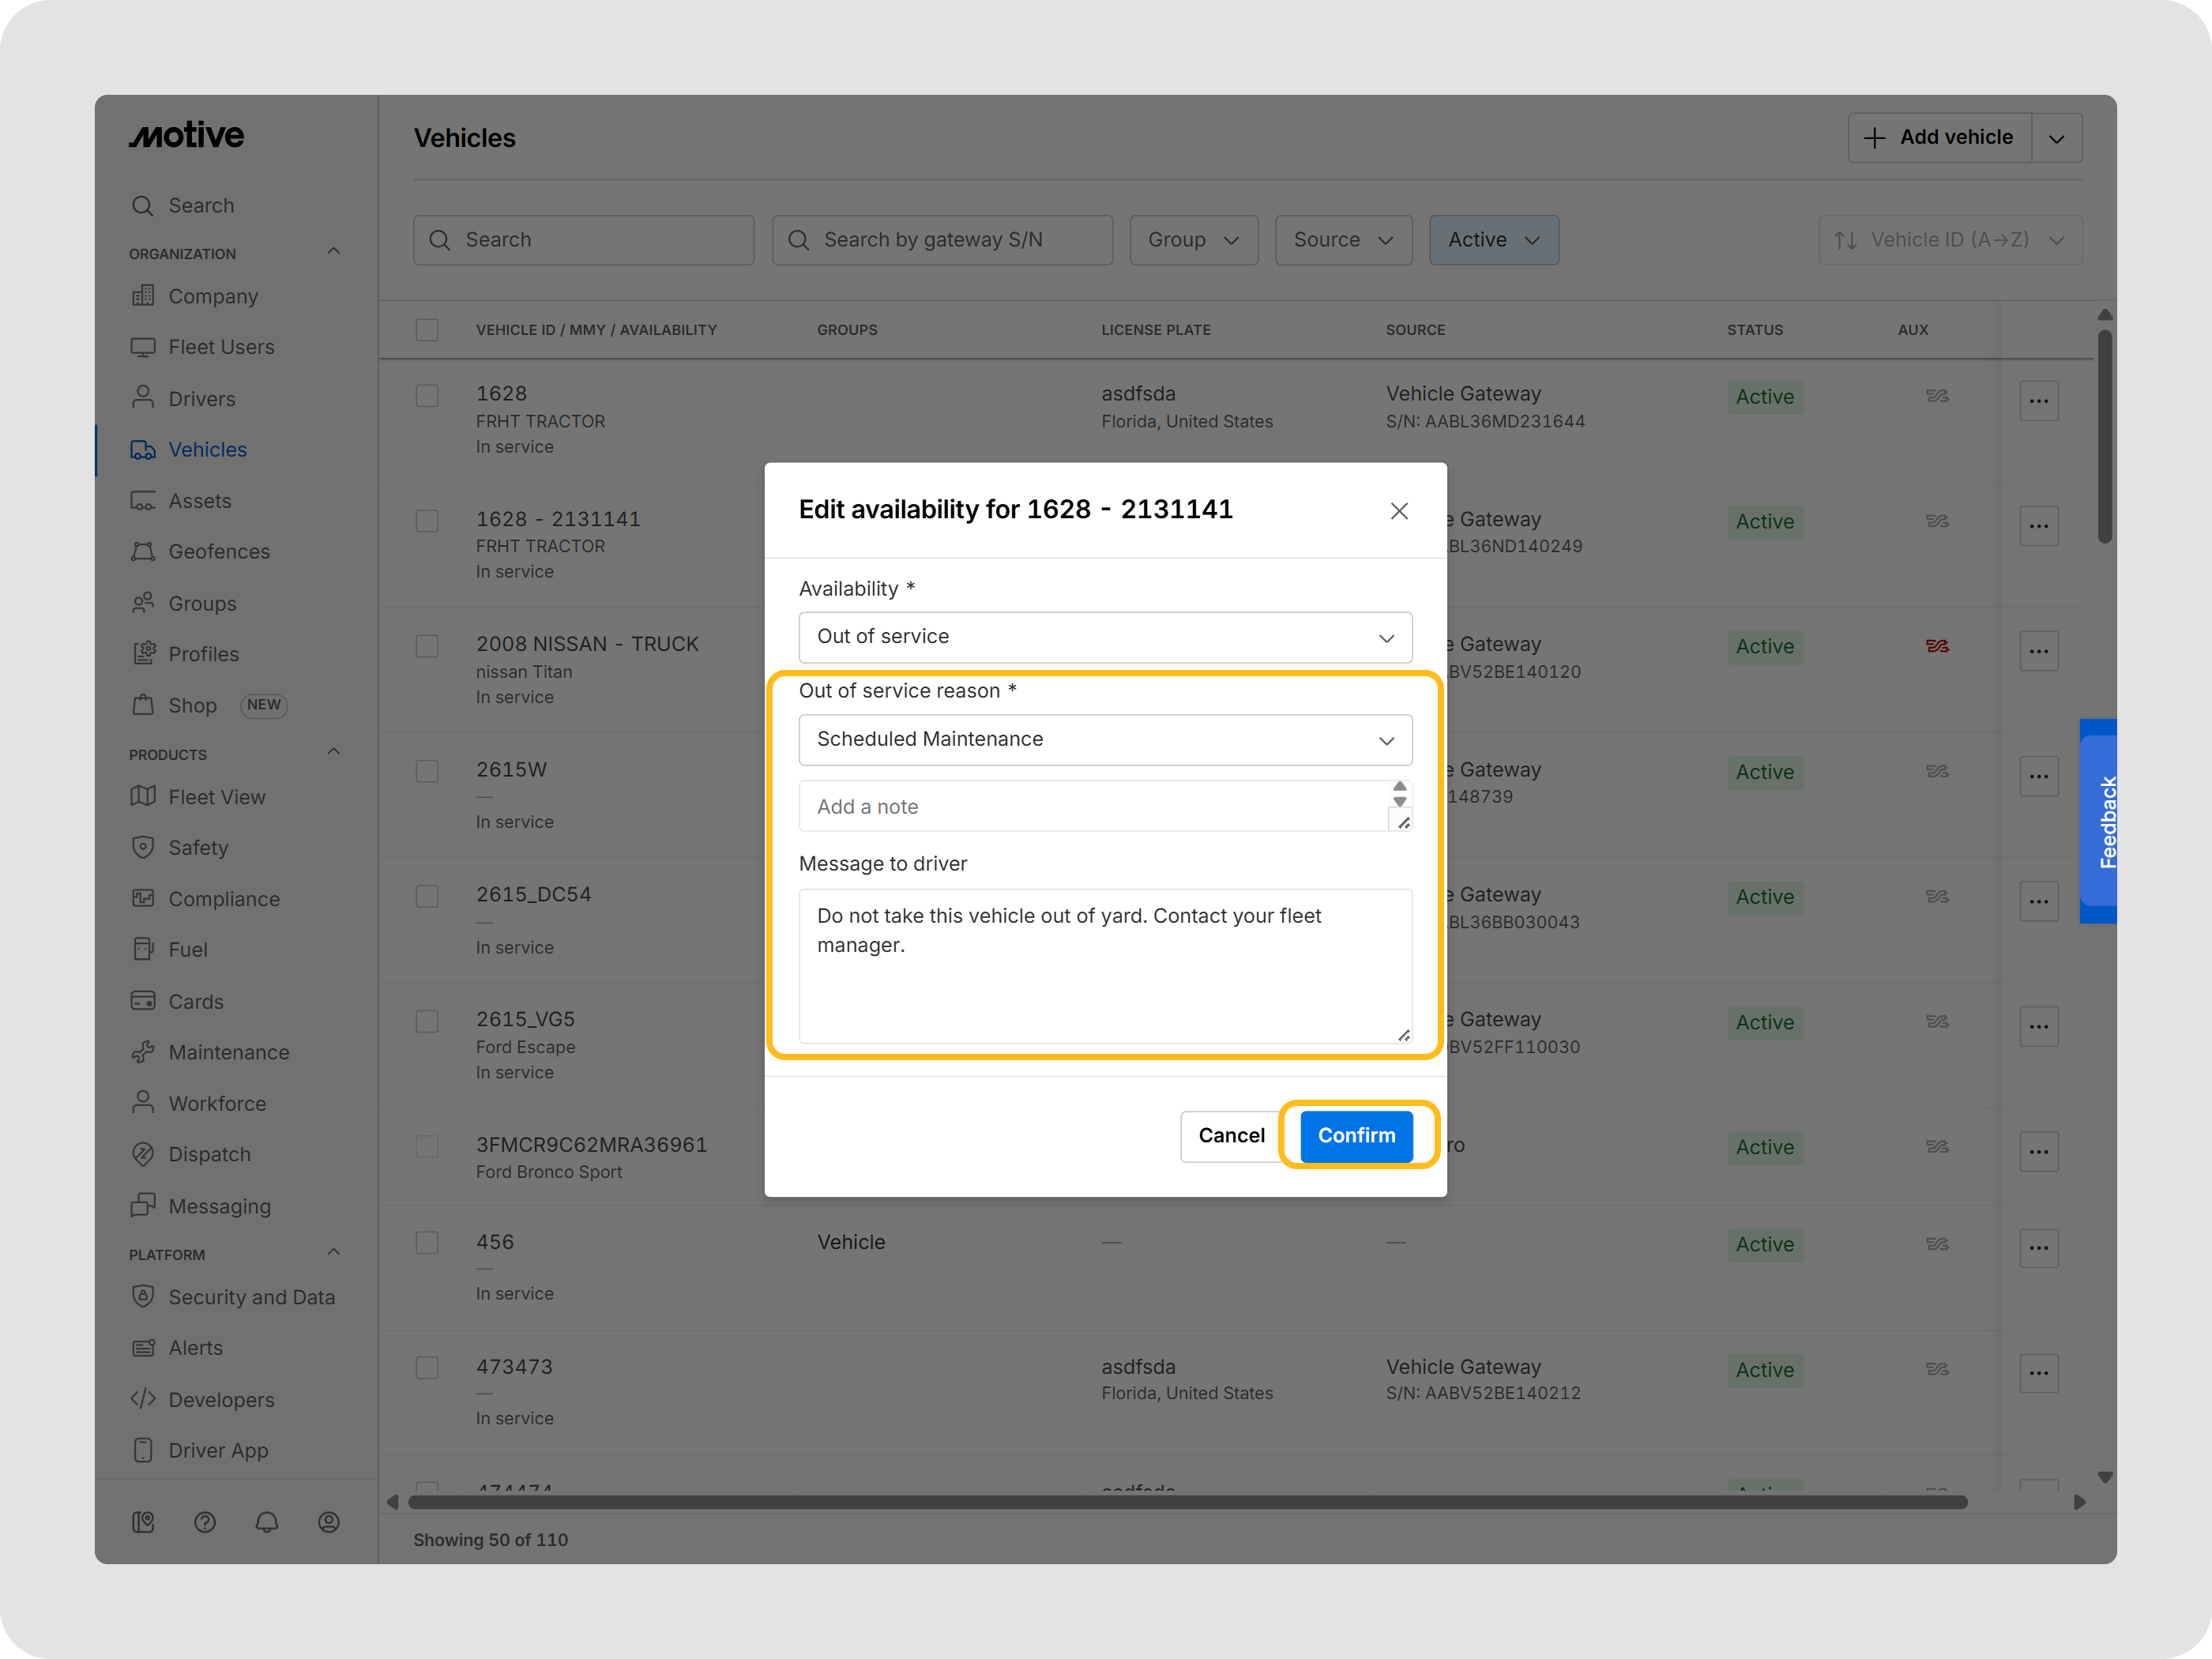This screenshot has height=1659, width=2212.
Task: Open the help question mark icon
Action: 205,1522
